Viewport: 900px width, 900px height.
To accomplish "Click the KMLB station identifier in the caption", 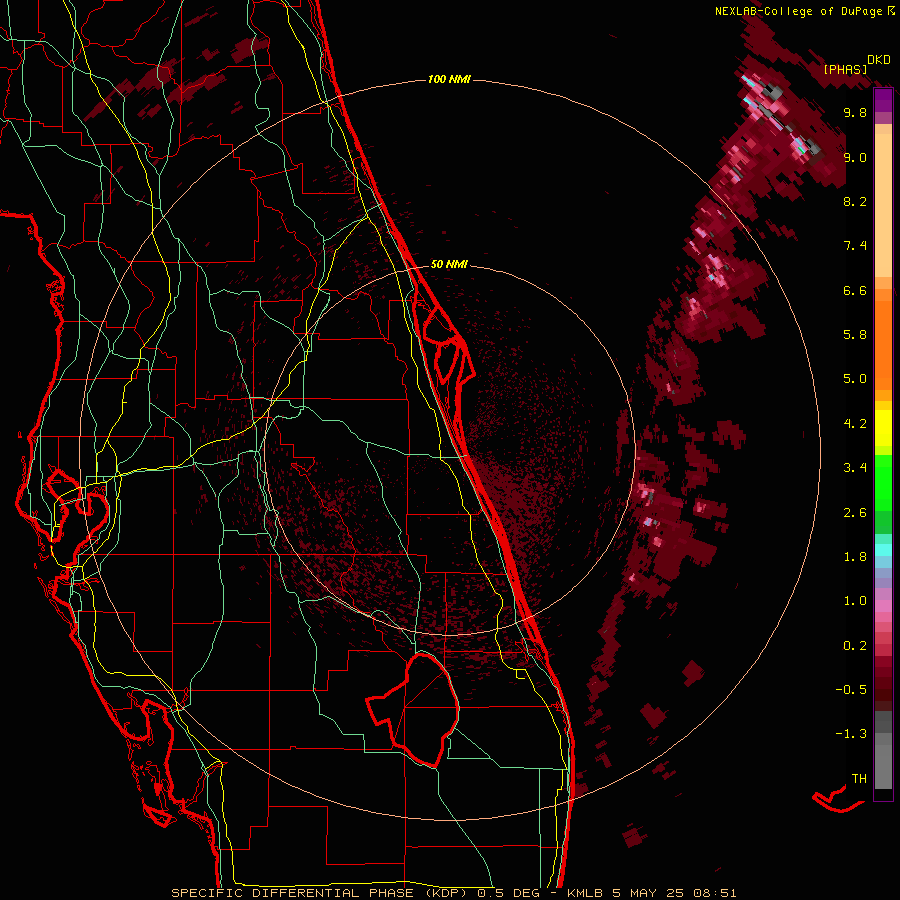I will (585, 893).
